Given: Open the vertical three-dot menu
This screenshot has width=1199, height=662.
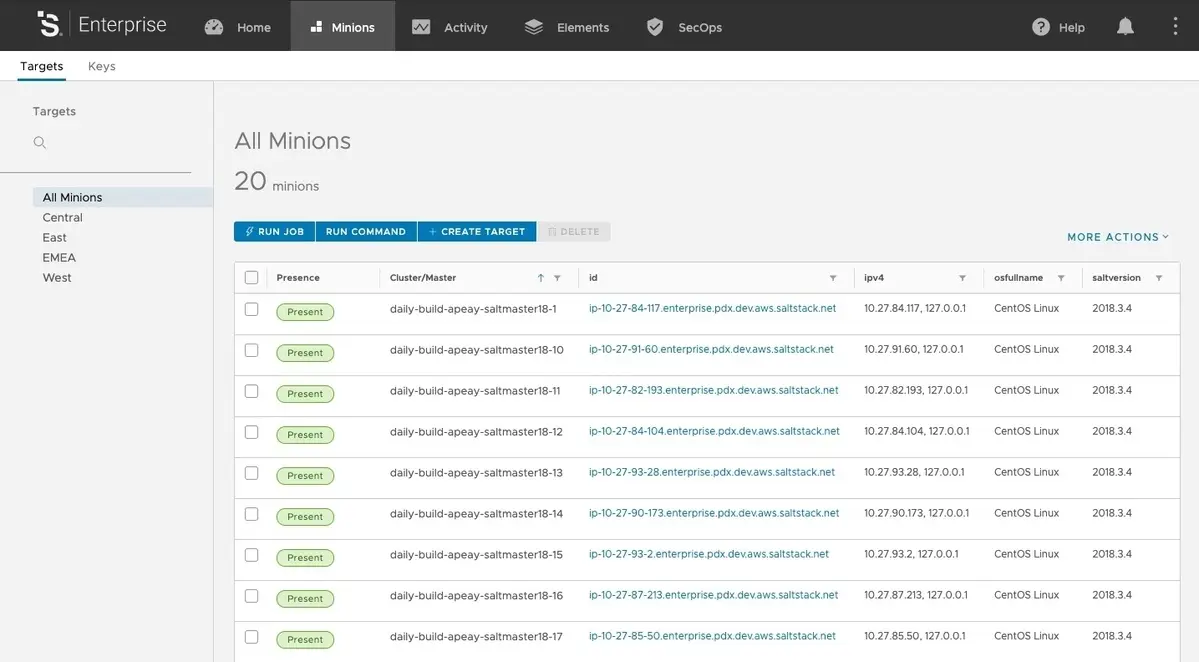Looking at the screenshot, I should coord(1175,26).
